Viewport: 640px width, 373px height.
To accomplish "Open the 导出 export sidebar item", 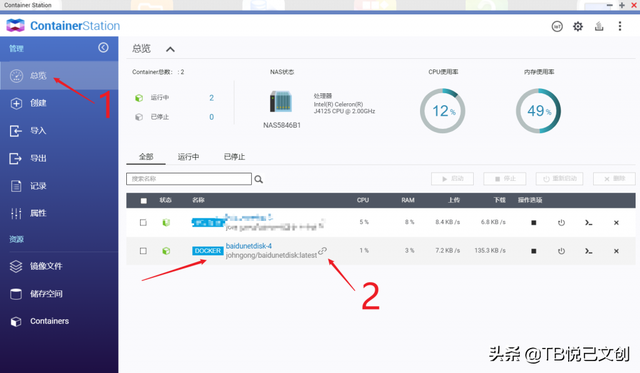I will coord(59,158).
